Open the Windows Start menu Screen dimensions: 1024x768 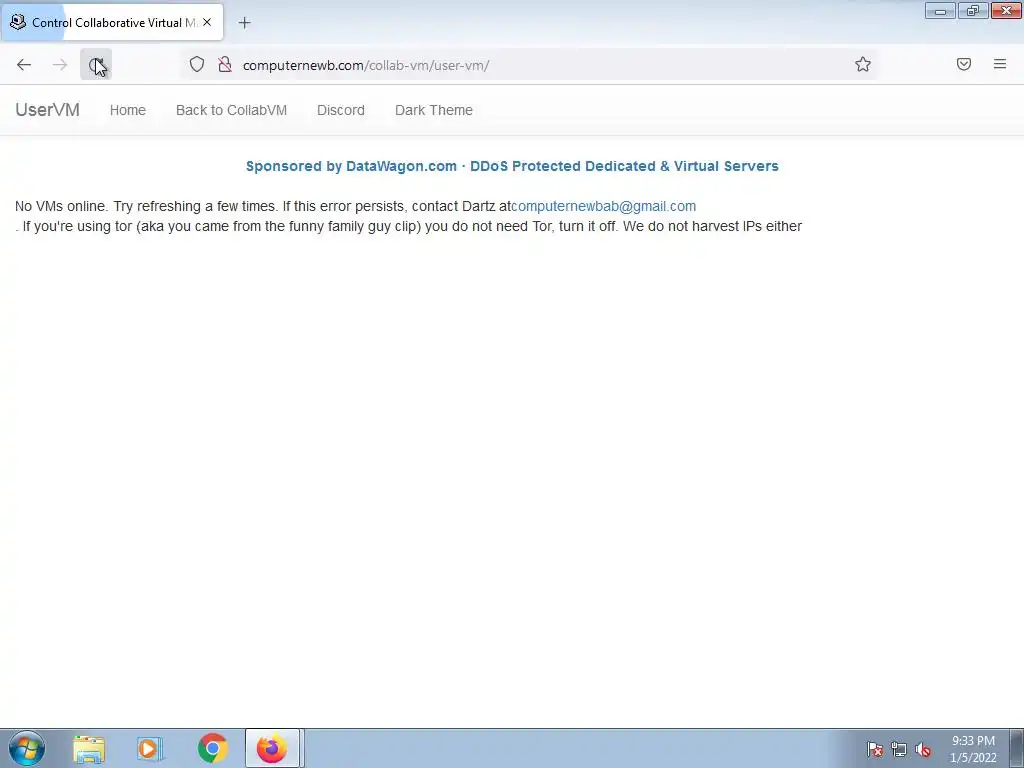27,748
